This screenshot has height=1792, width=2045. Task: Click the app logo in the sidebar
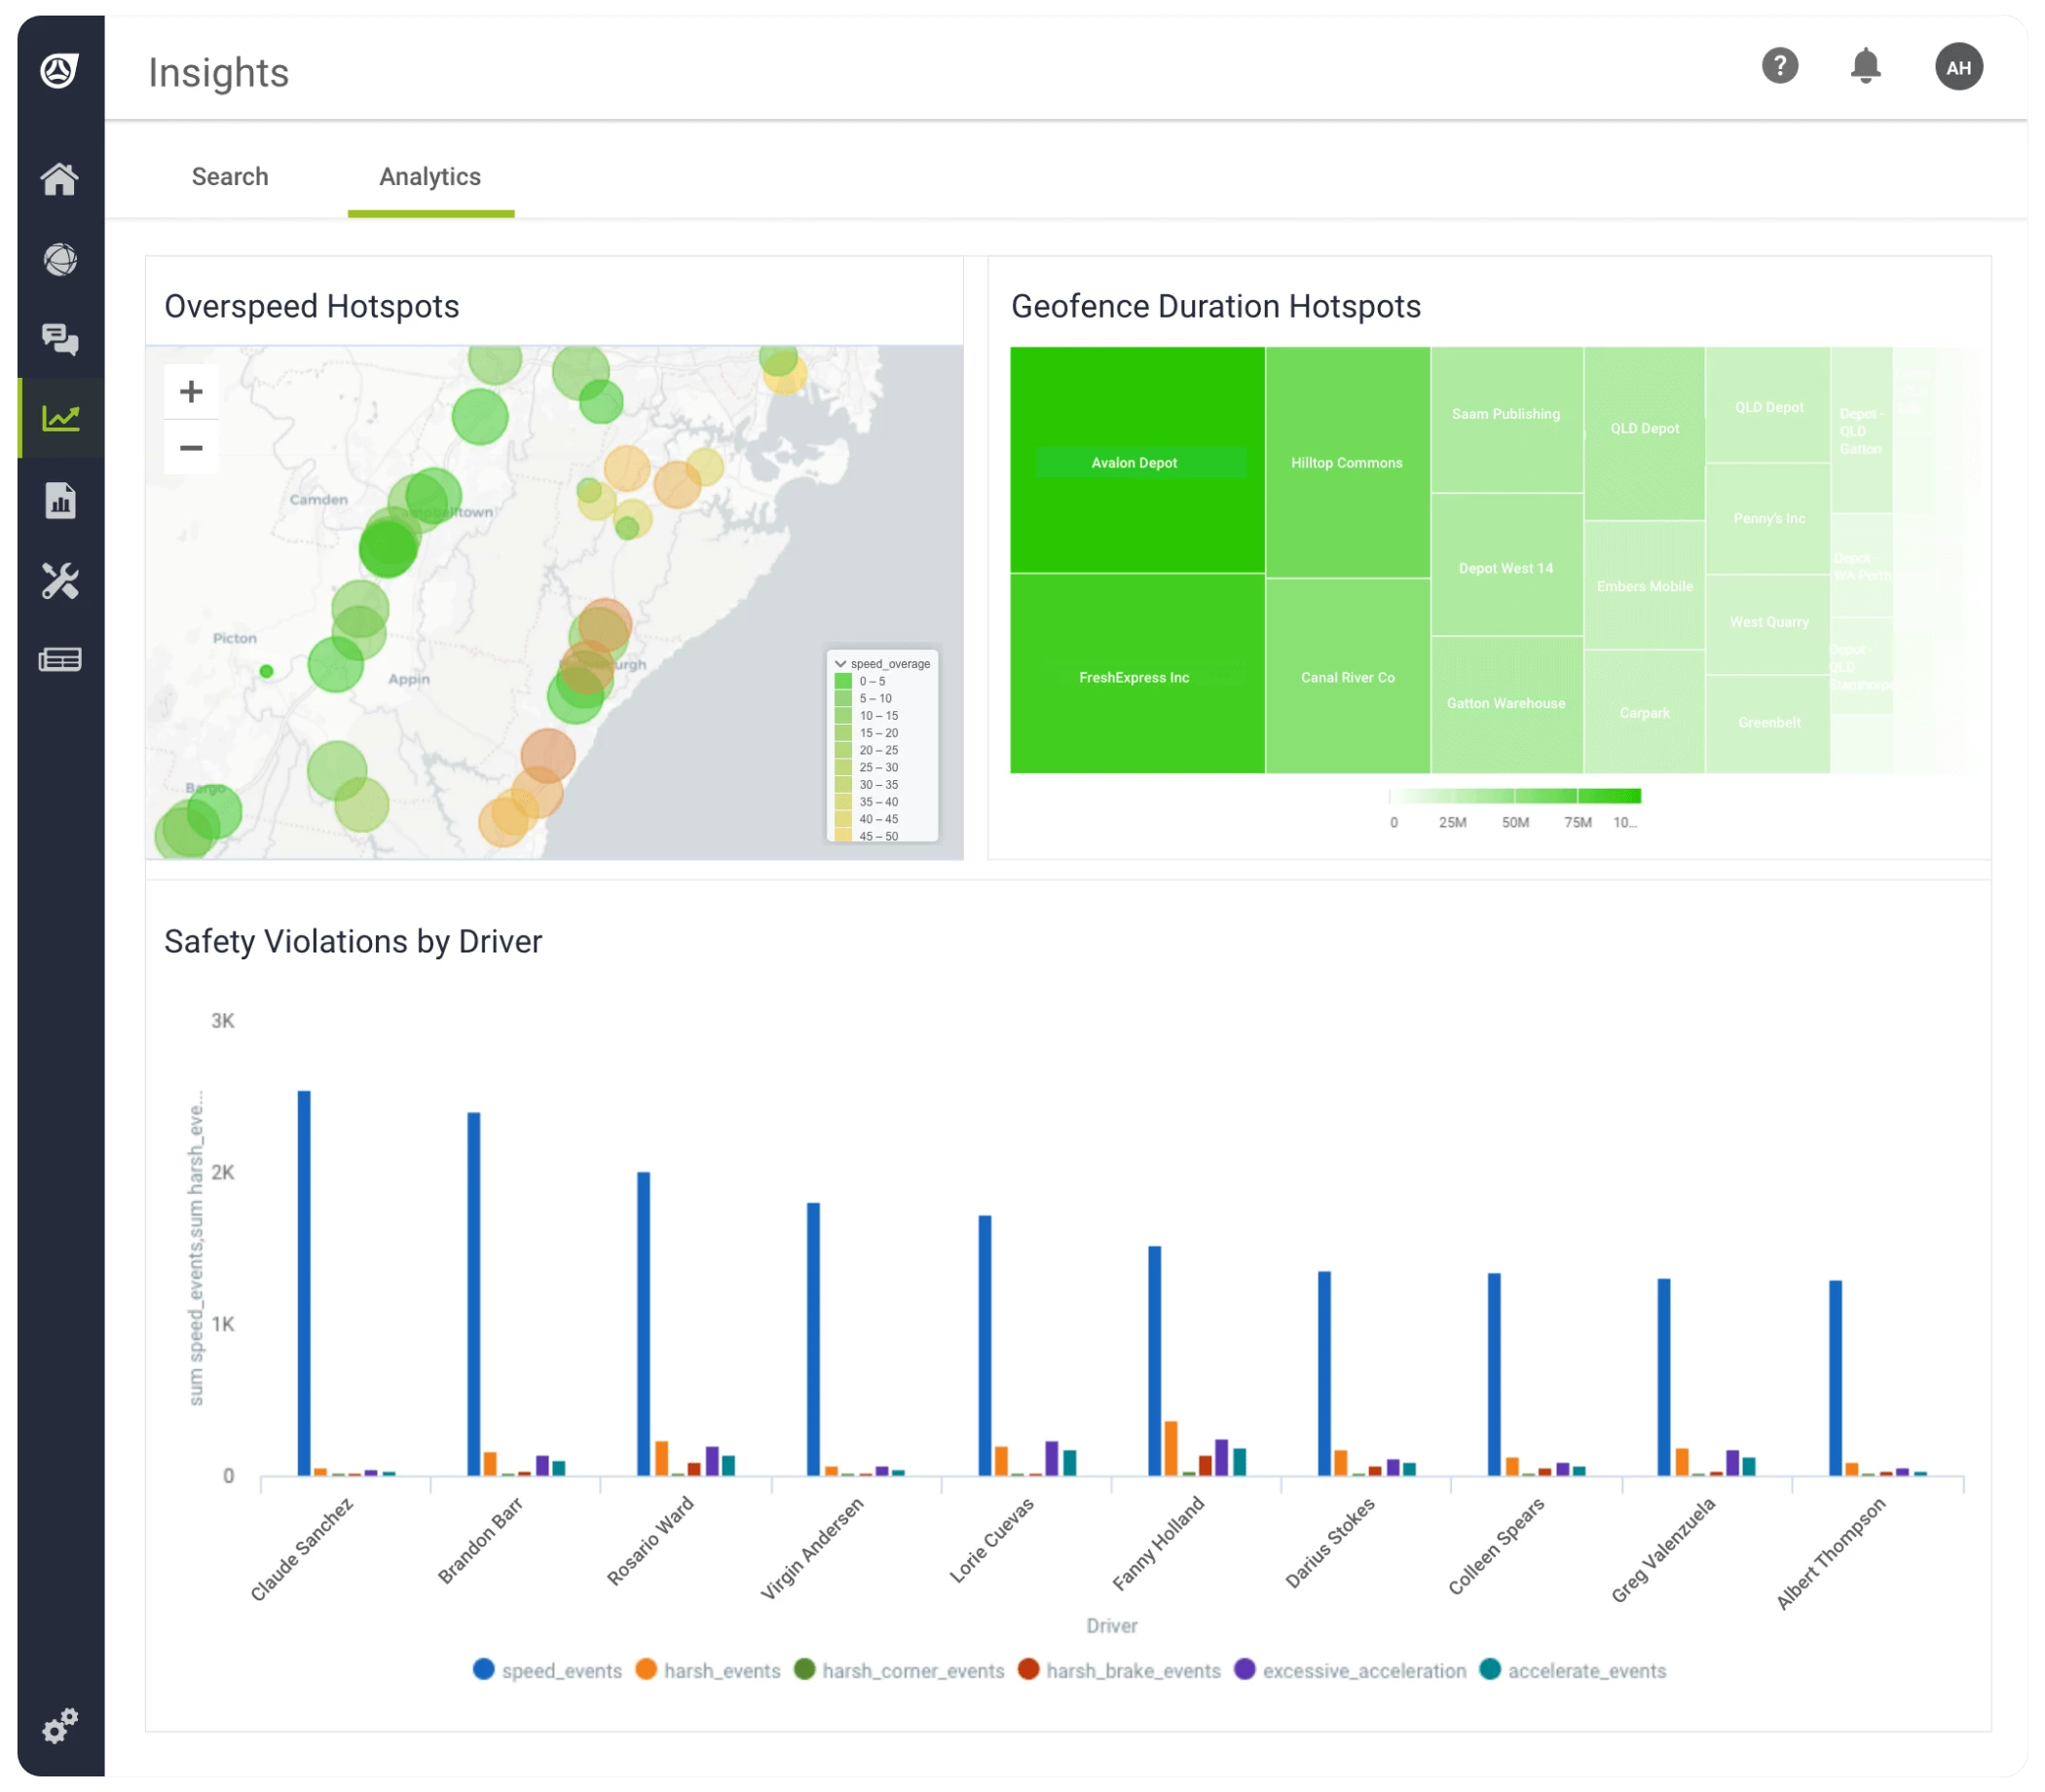[x=59, y=70]
